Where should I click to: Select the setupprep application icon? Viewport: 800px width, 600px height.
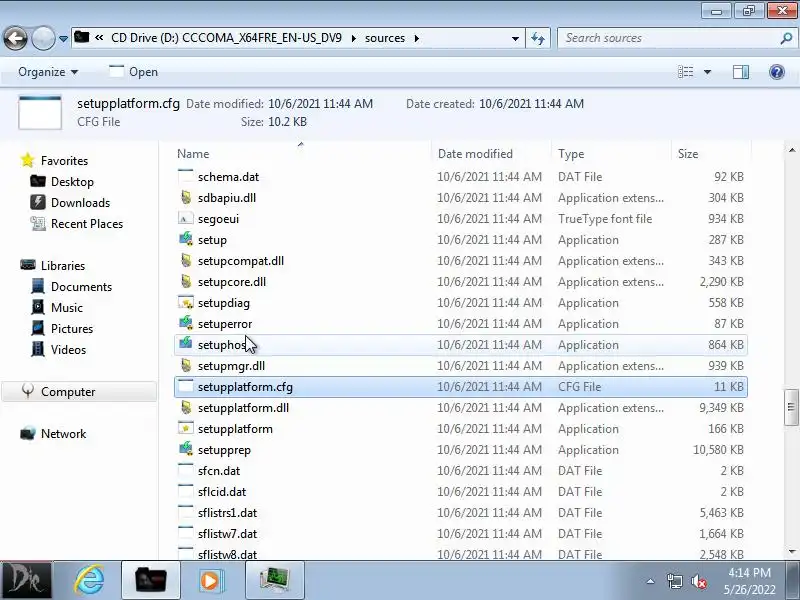tap(186, 449)
